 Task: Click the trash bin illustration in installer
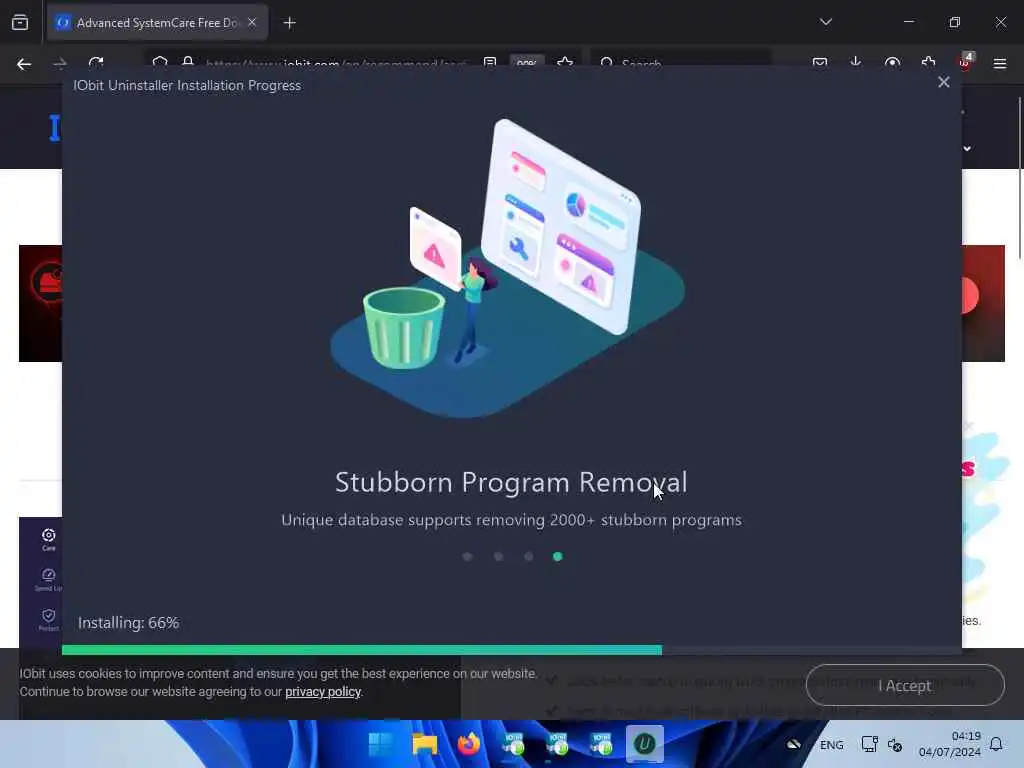point(404,328)
